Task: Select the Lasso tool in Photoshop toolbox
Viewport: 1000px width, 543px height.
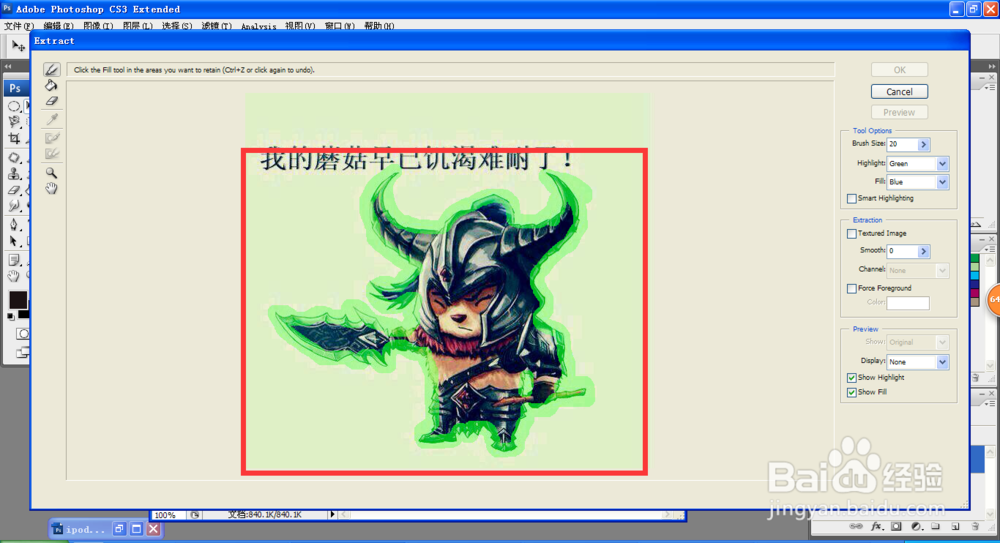Action: [x=14, y=122]
